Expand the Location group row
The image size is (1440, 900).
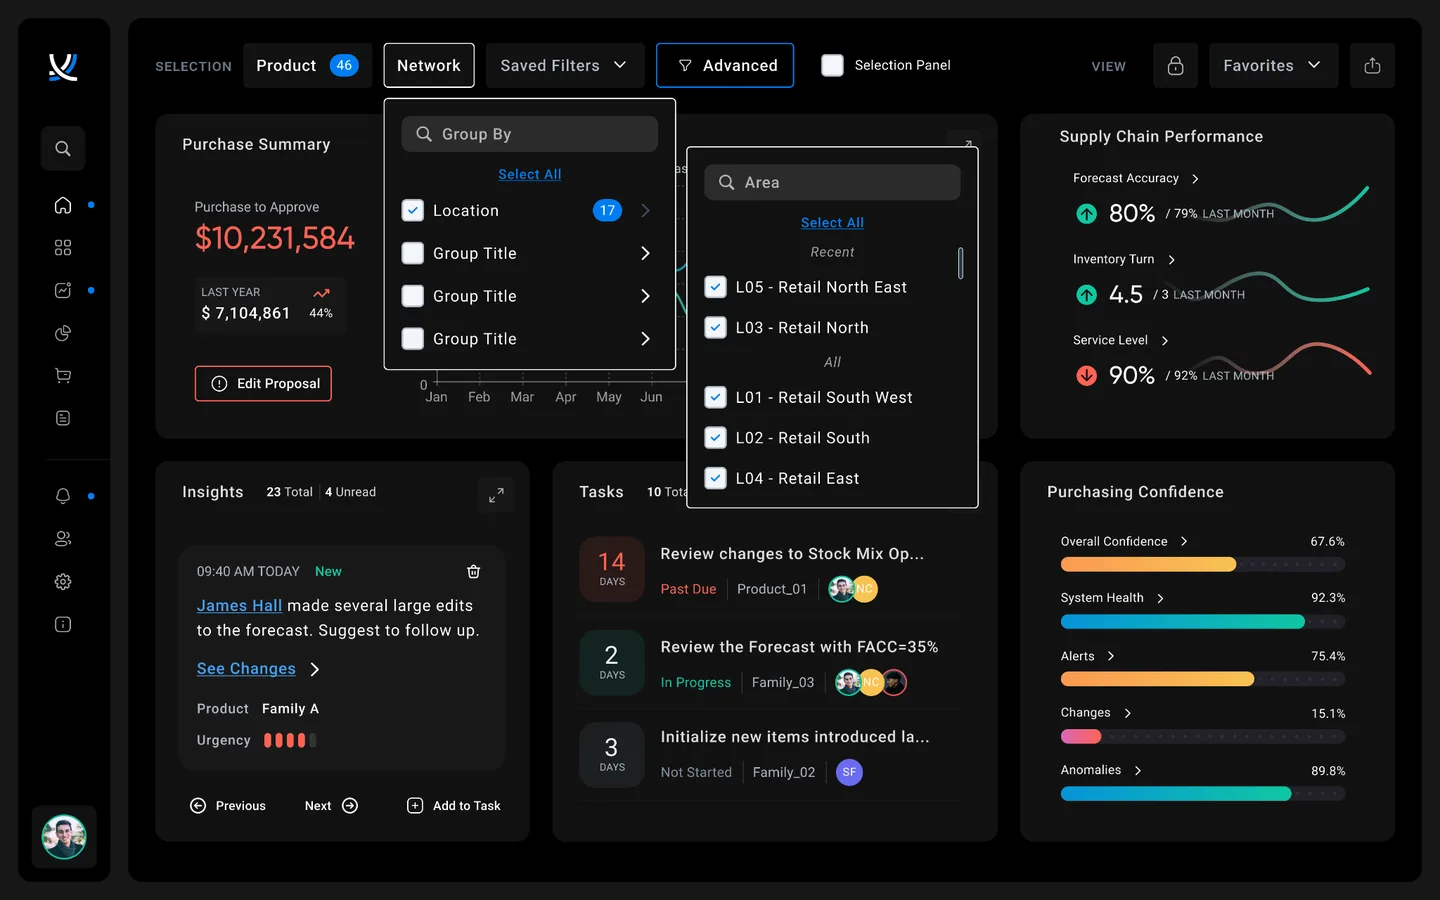645,210
